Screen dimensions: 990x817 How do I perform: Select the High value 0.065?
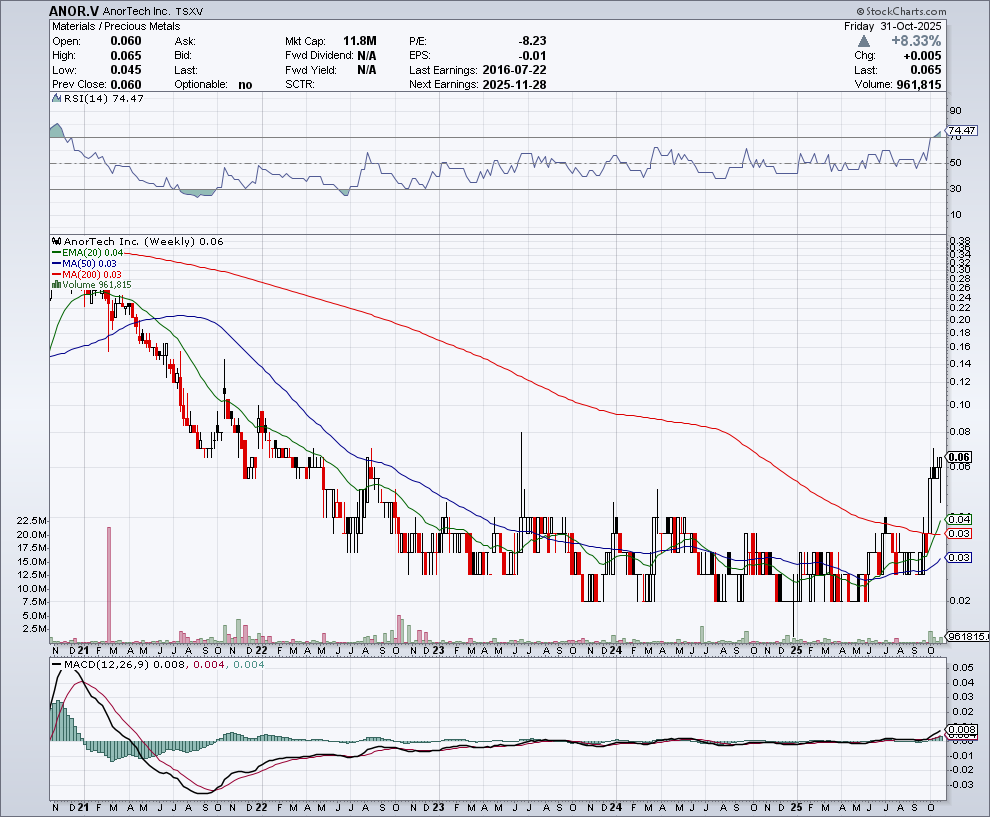click(126, 56)
